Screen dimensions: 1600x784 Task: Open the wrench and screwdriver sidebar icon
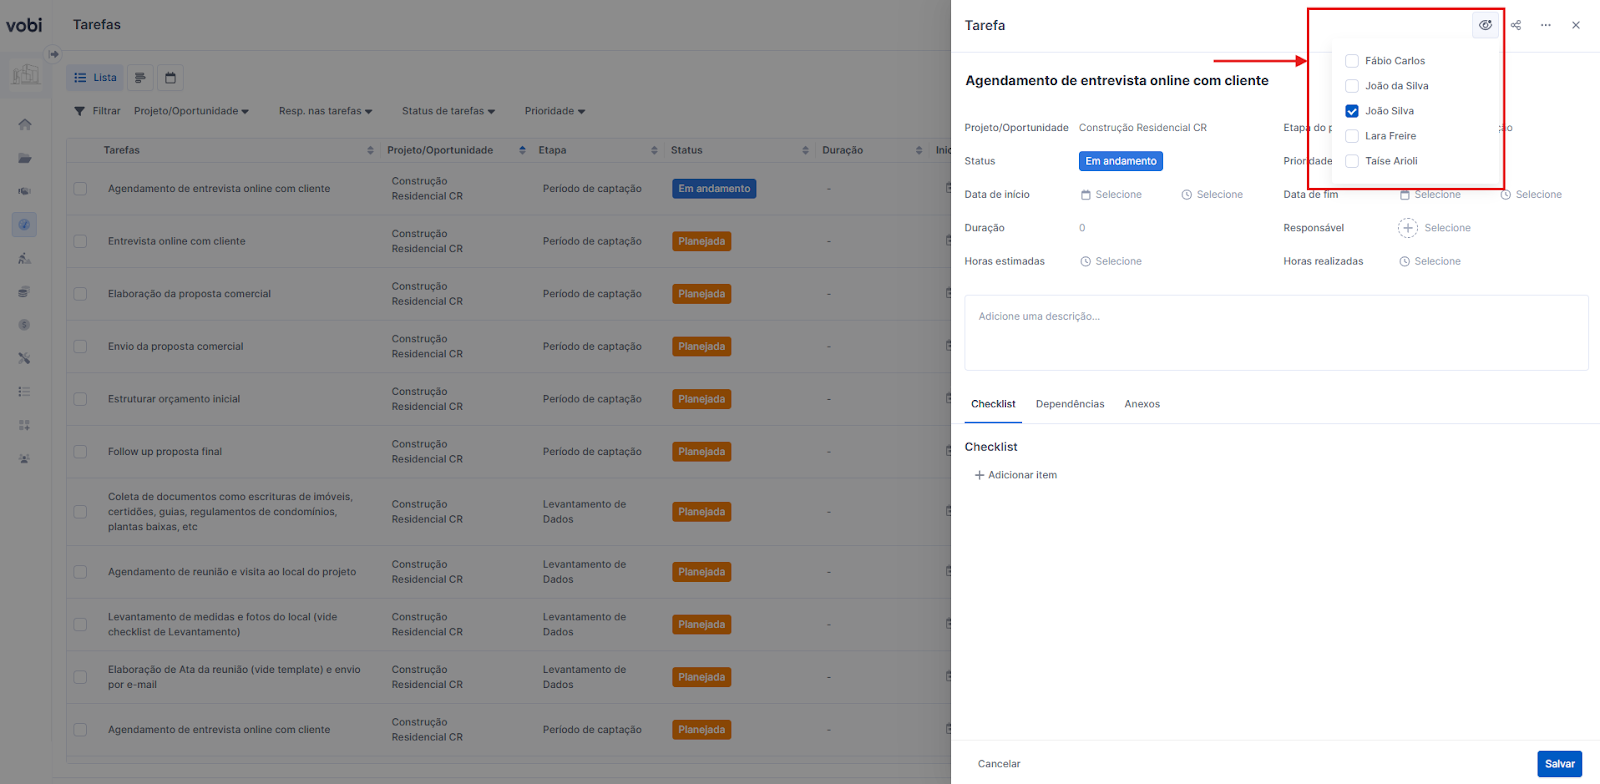pyautogui.click(x=25, y=358)
